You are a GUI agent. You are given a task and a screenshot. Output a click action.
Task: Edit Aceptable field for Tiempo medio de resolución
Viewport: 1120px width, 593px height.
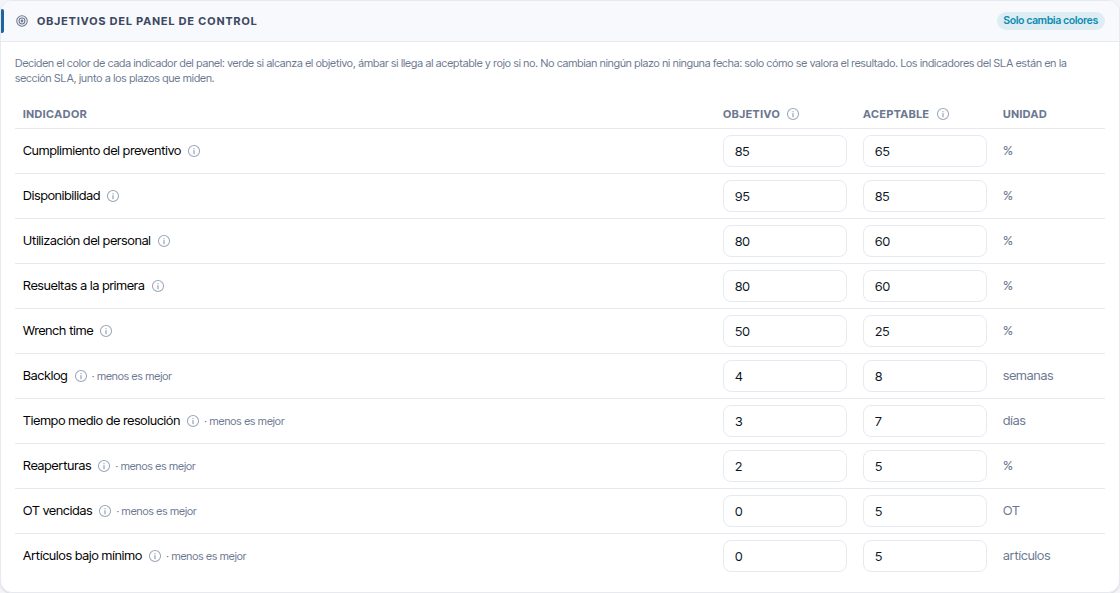(x=925, y=422)
